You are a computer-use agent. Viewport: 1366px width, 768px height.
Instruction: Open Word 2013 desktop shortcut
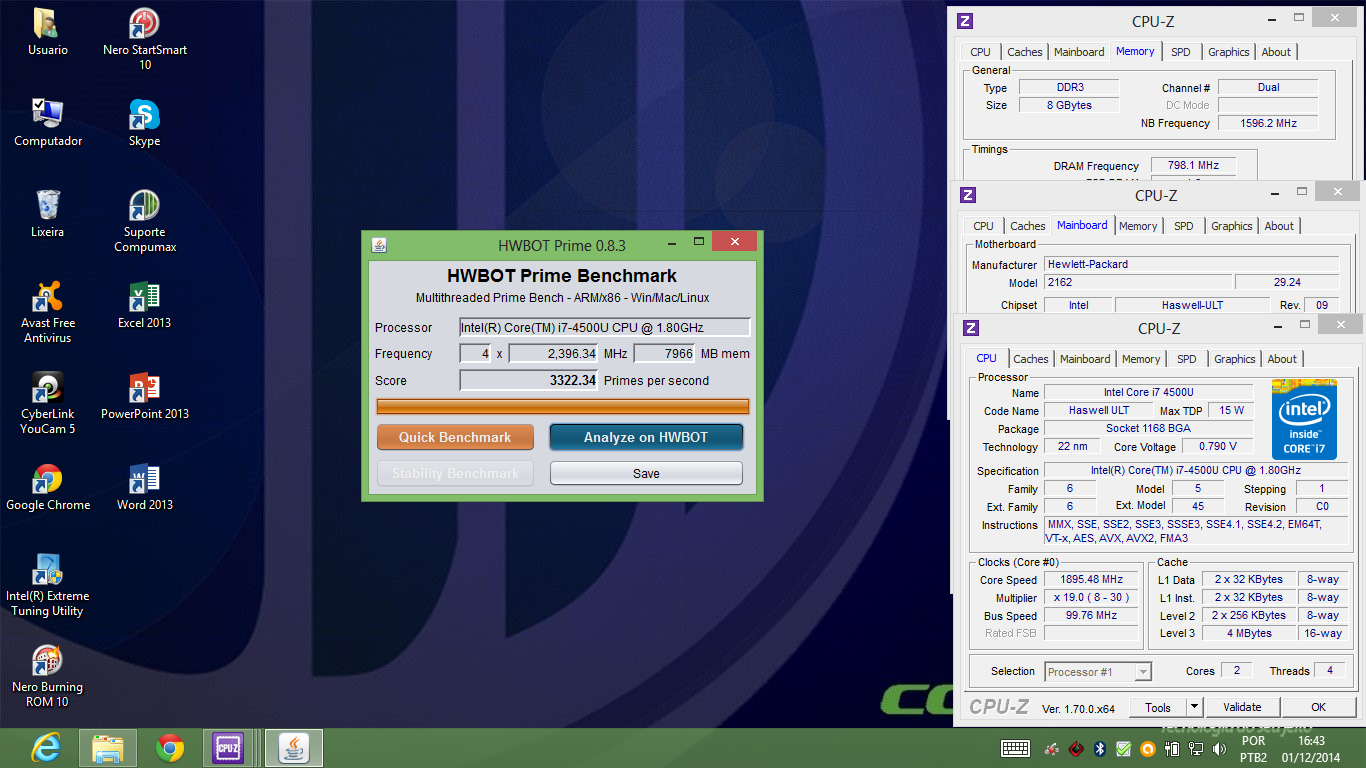[145, 487]
